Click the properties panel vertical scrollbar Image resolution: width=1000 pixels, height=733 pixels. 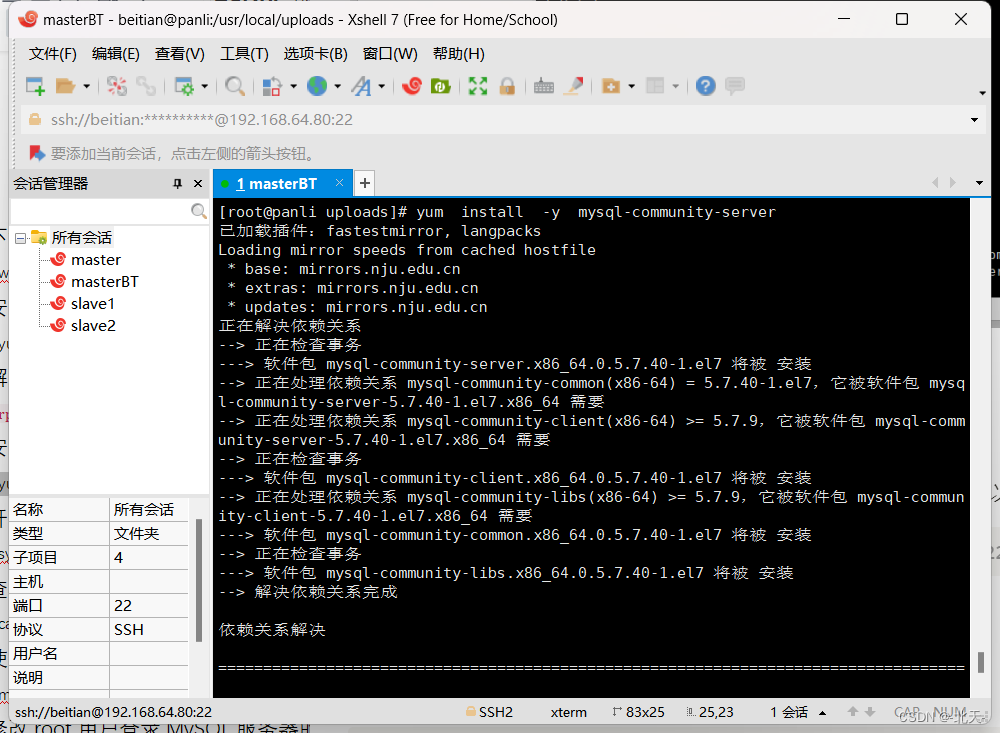point(198,580)
